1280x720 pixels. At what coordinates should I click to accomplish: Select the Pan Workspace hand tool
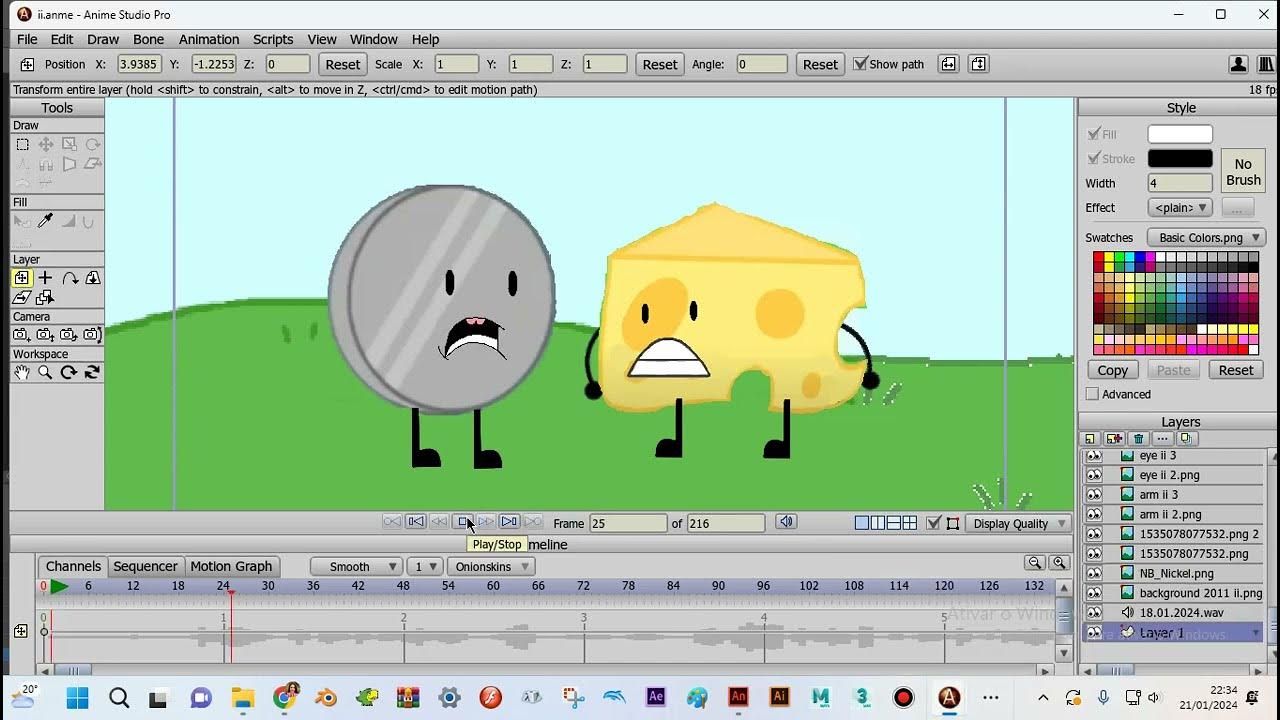[22, 372]
